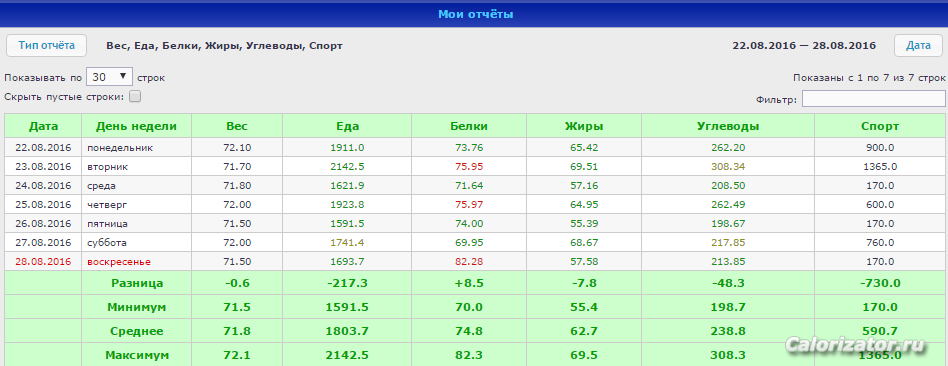
Task: Select the date cell 24.08.2016
Action: [44, 186]
